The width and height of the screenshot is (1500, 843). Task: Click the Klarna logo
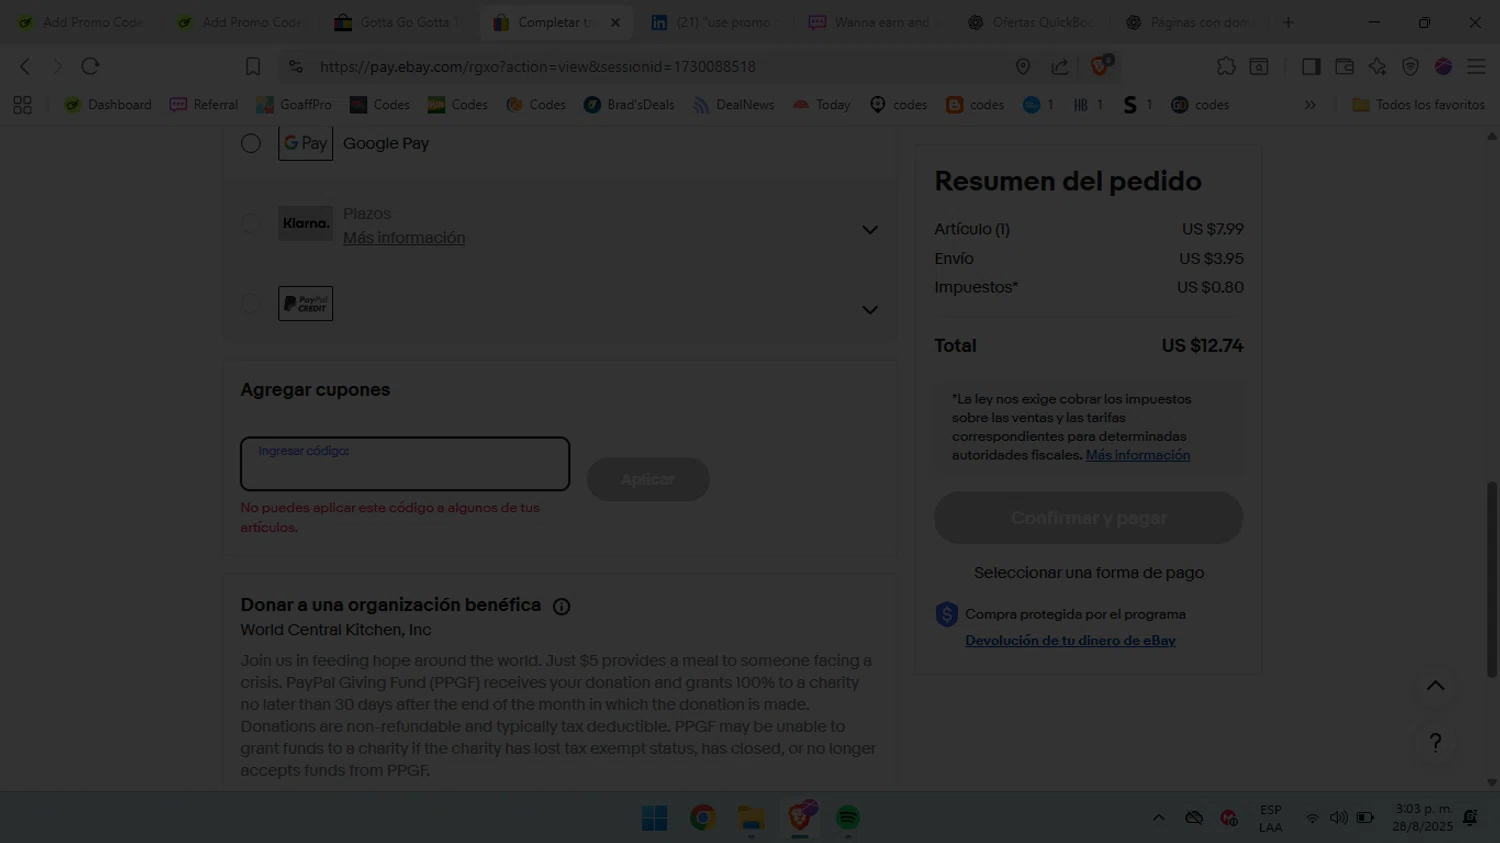(306, 223)
